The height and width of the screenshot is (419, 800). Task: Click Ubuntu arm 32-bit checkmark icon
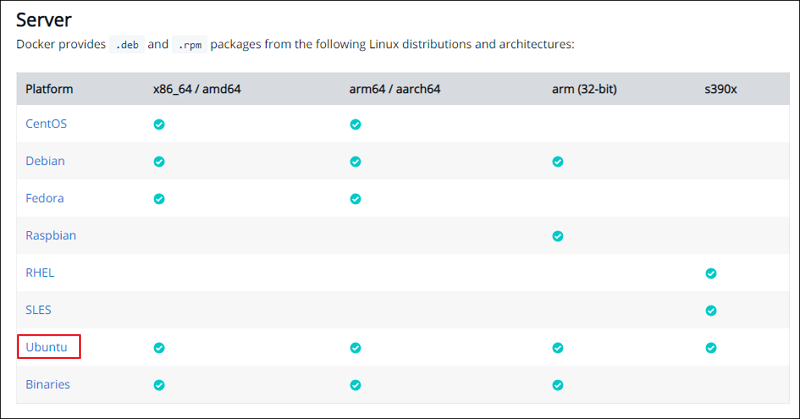point(558,348)
